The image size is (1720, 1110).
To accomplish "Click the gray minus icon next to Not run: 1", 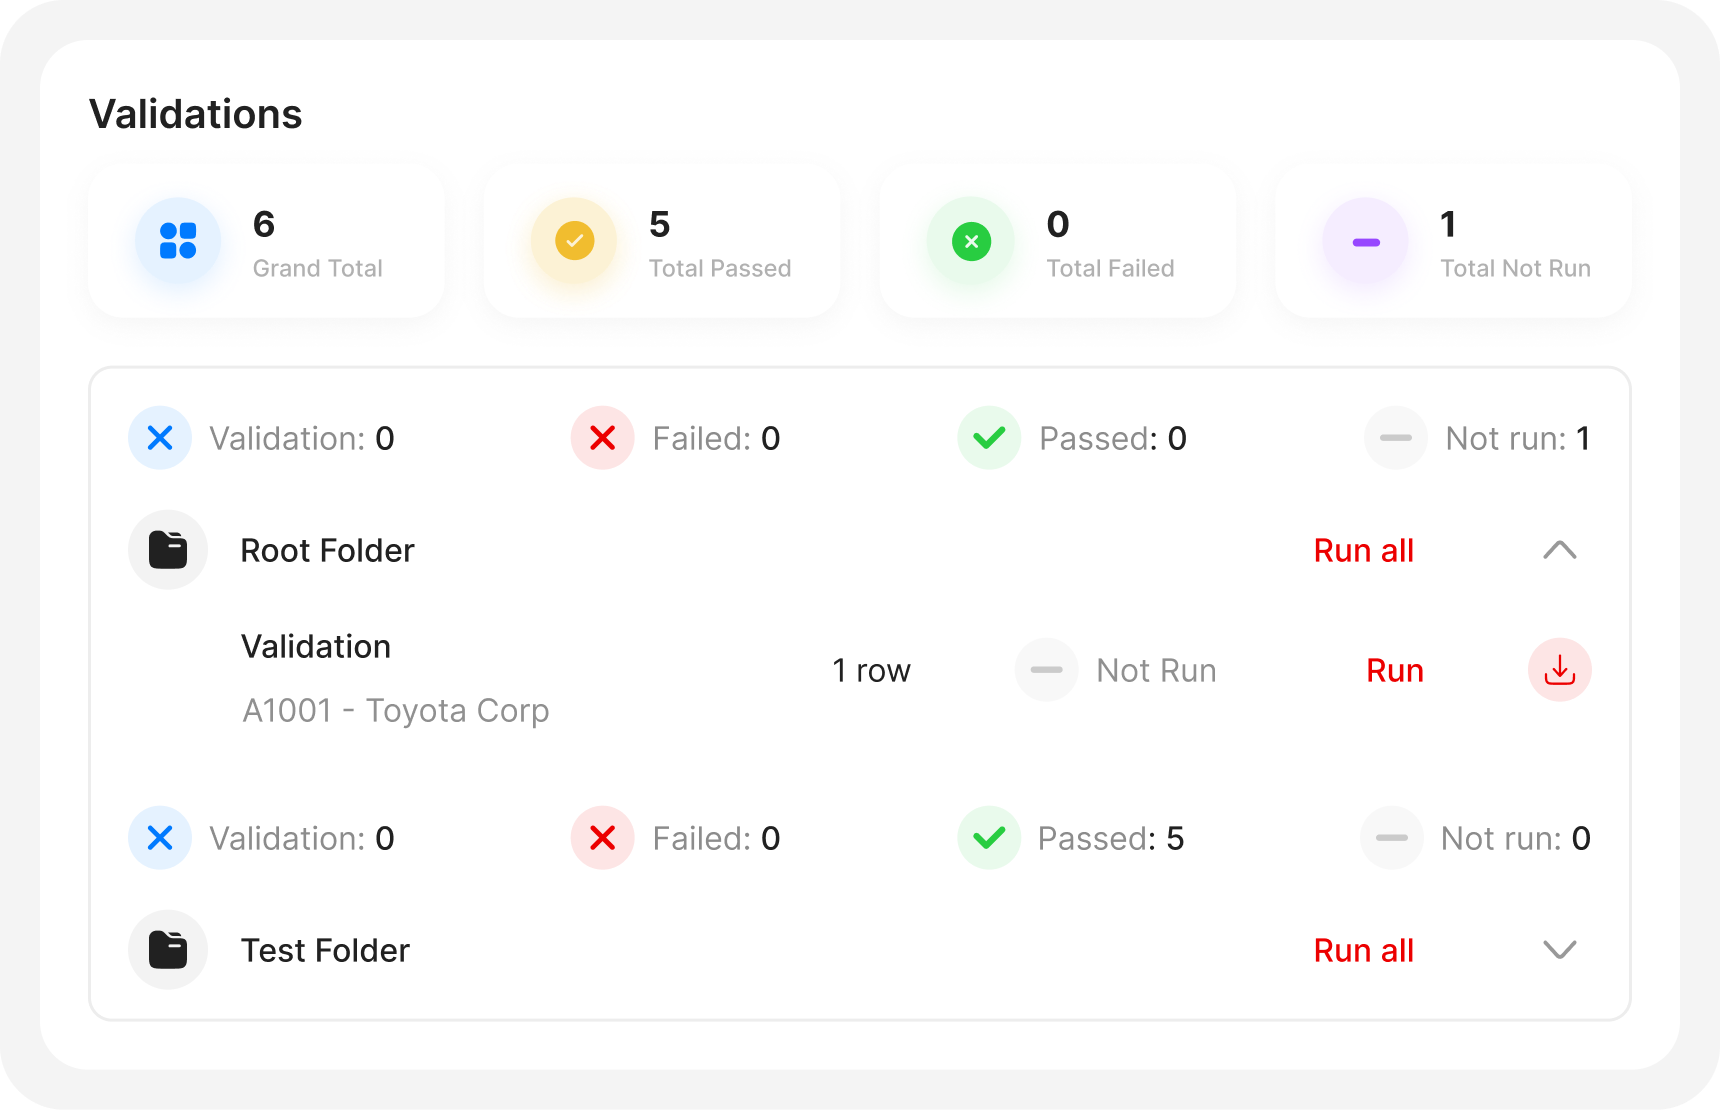I will [1395, 438].
